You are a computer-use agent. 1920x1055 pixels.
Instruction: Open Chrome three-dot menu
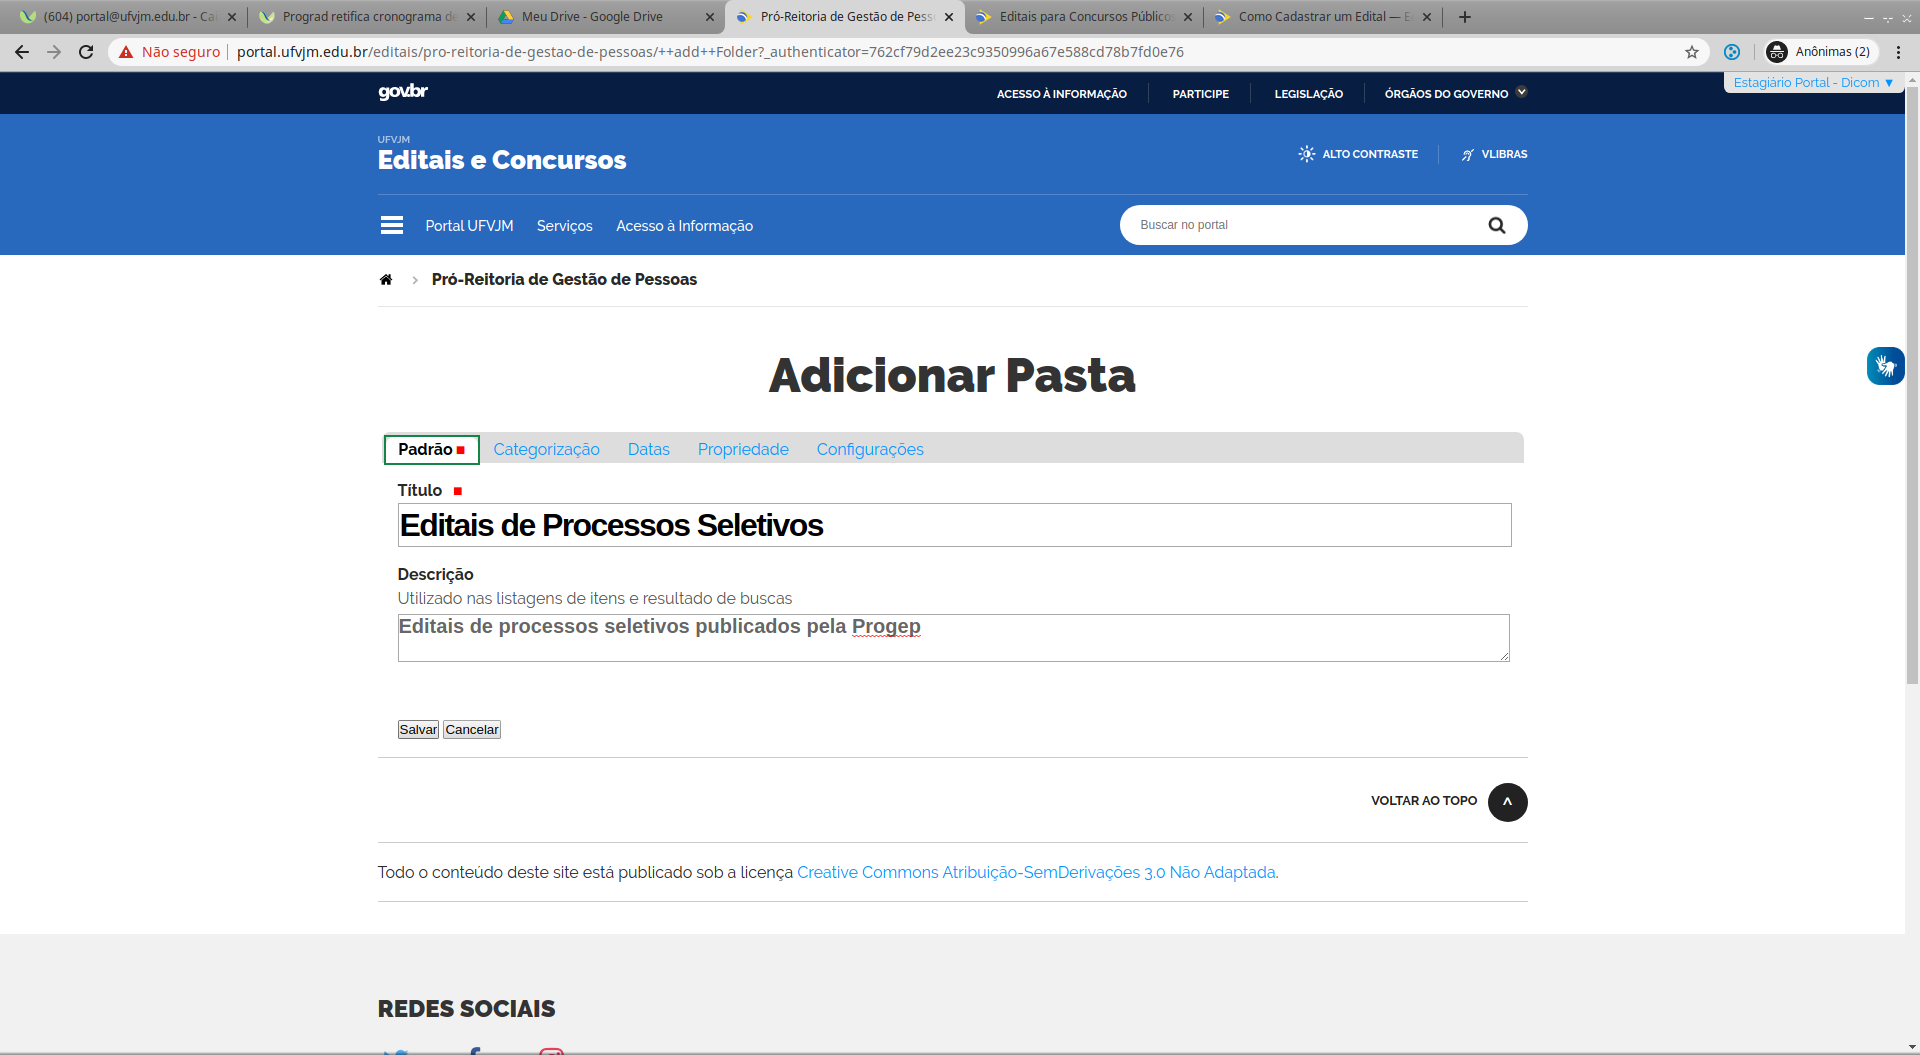tap(1898, 52)
